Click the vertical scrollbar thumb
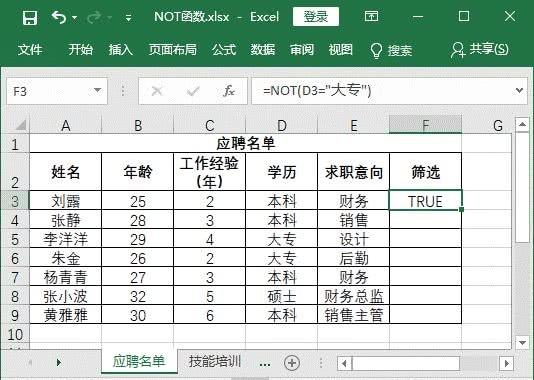 [522, 187]
